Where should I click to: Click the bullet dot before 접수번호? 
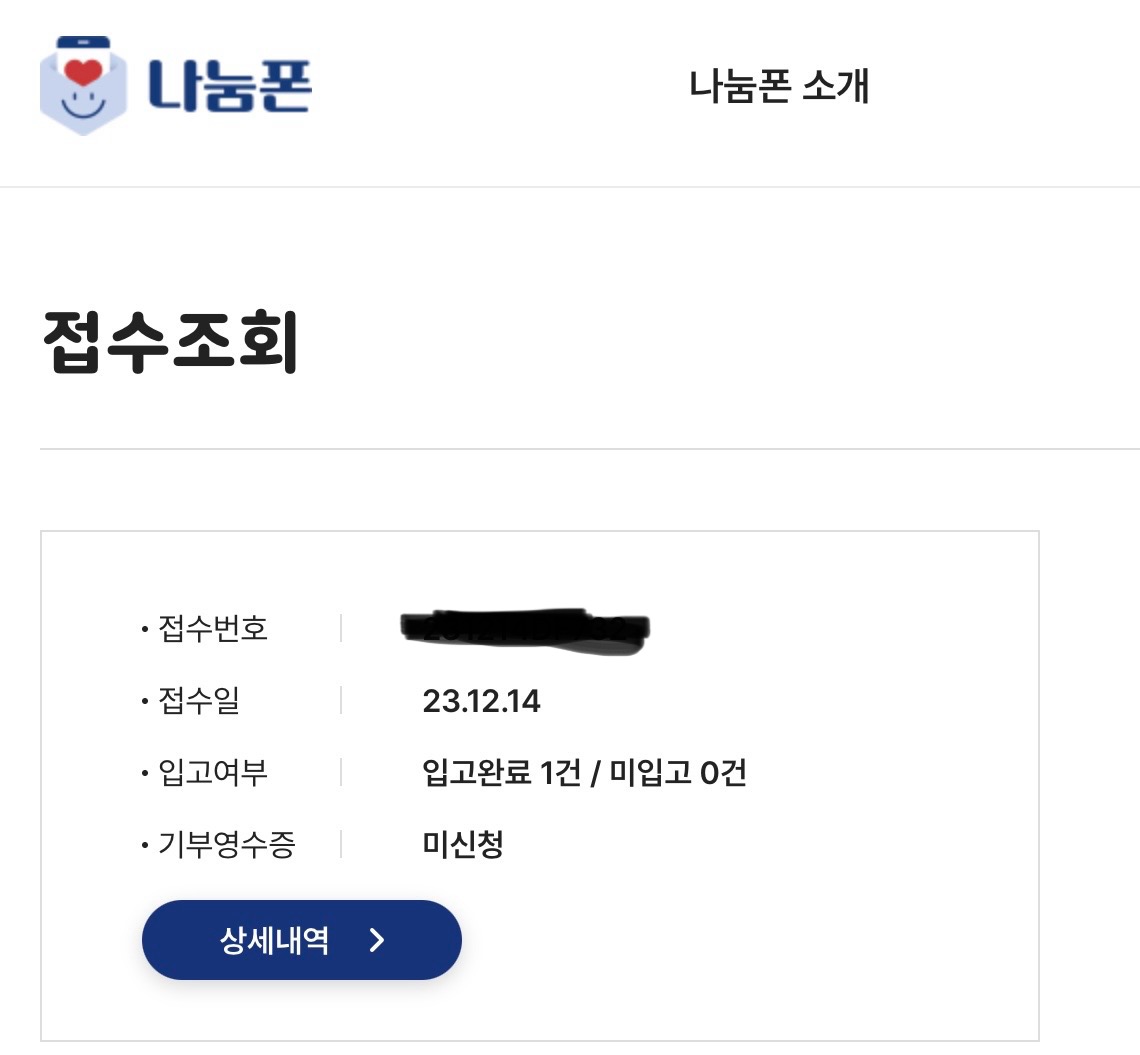tap(145, 631)
